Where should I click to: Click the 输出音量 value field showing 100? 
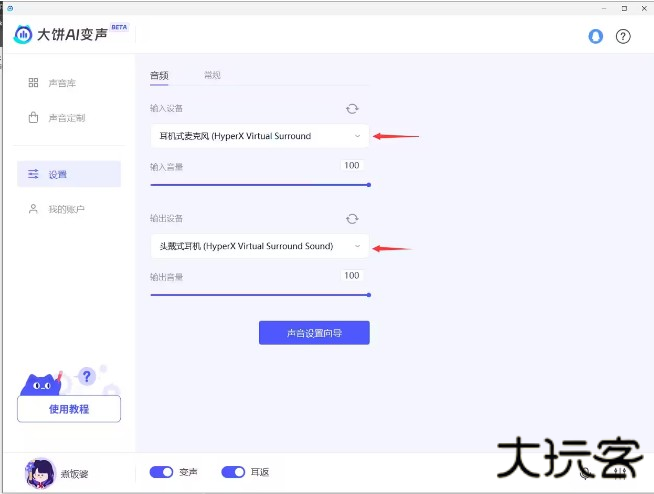352,275
